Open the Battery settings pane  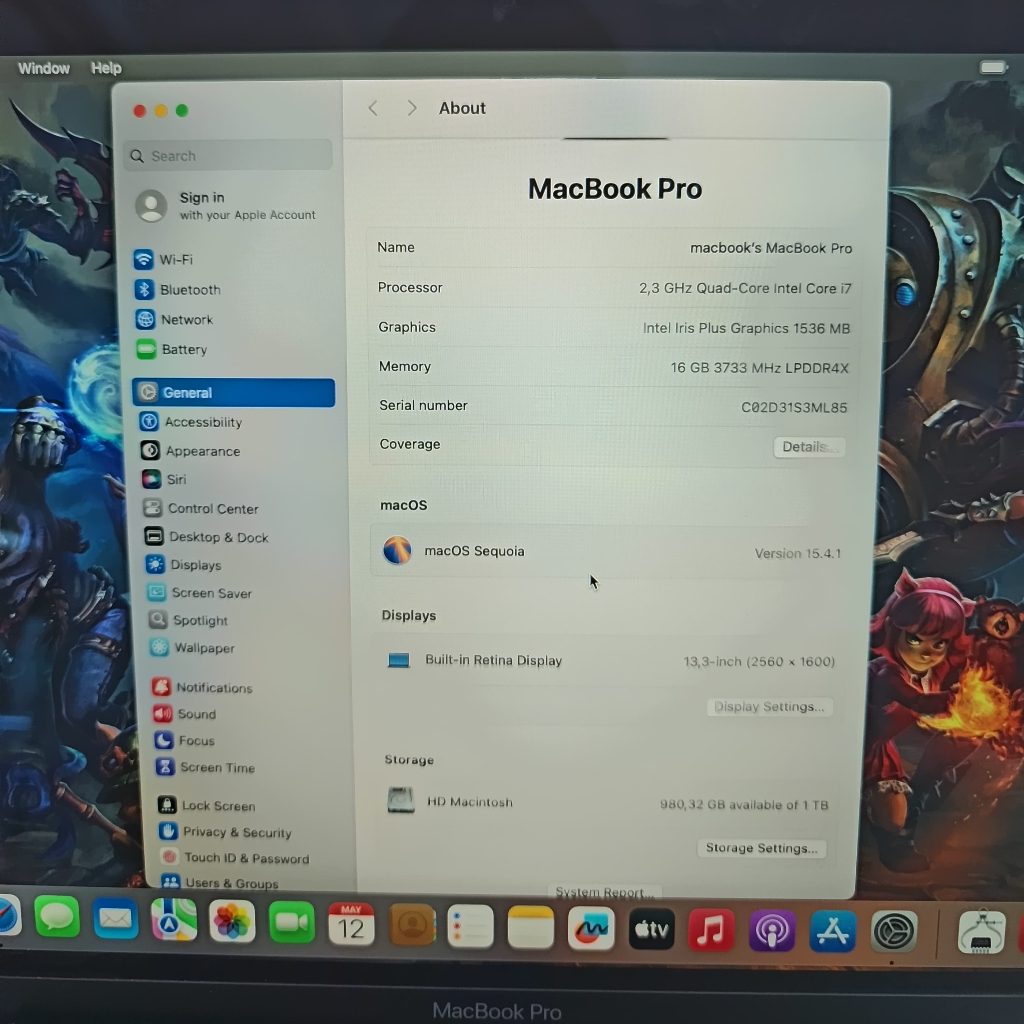(x=183, y=350)
